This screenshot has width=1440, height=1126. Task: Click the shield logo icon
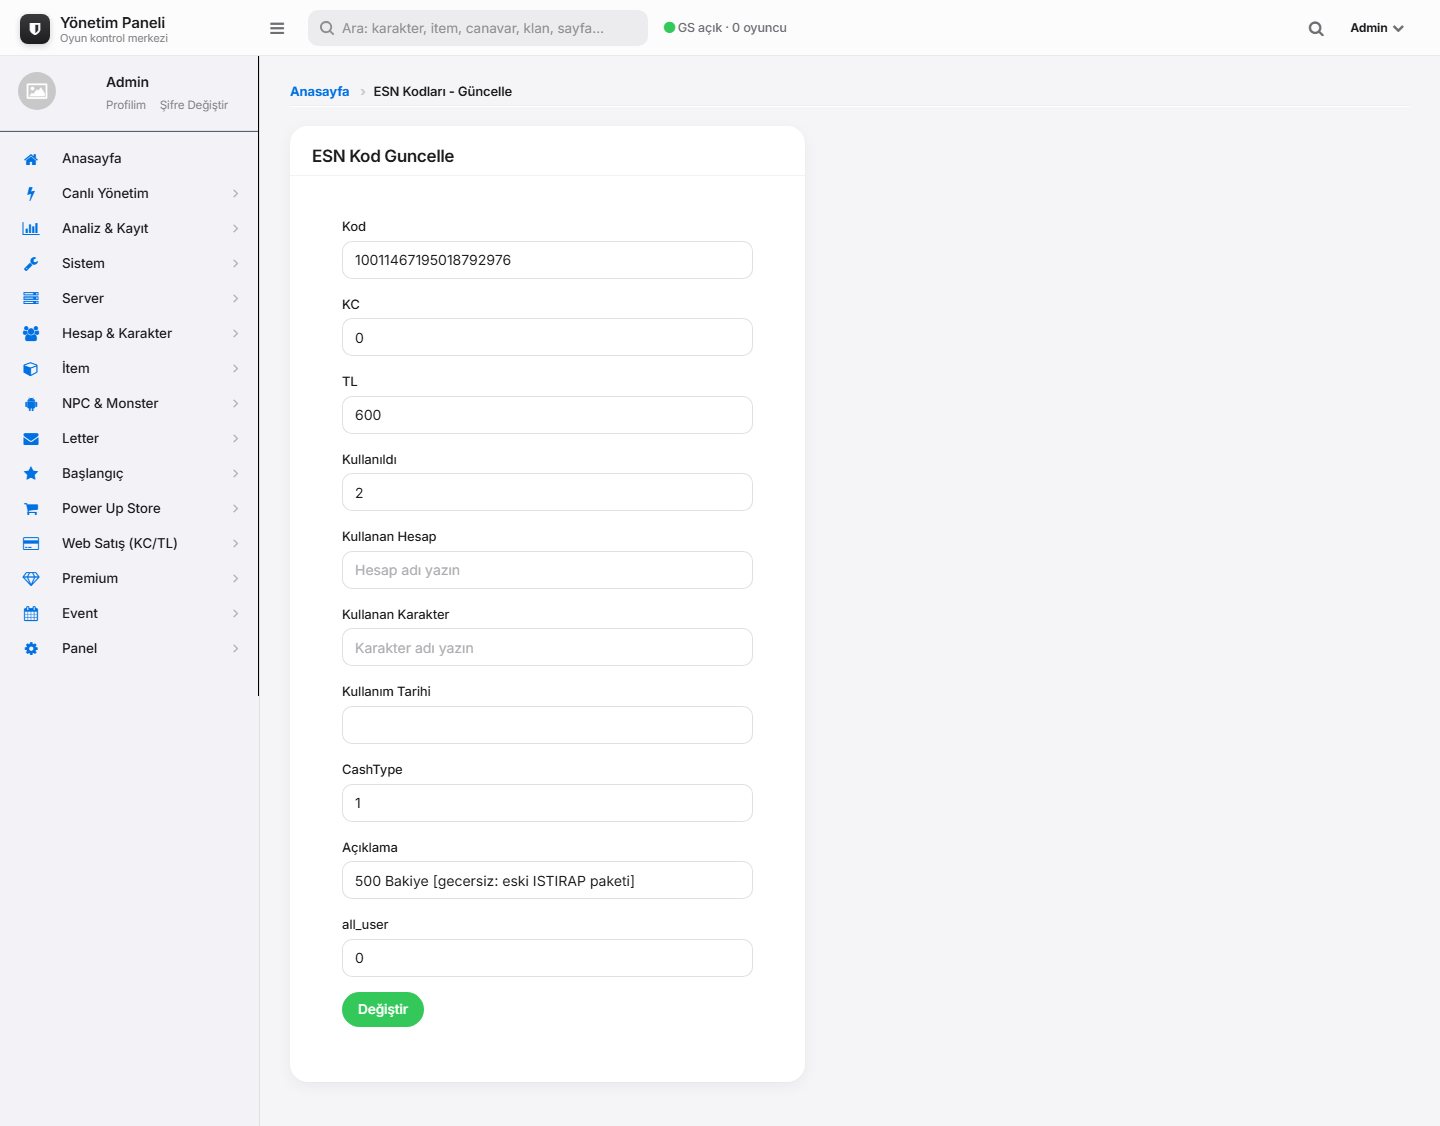click(x=35, y=29)
